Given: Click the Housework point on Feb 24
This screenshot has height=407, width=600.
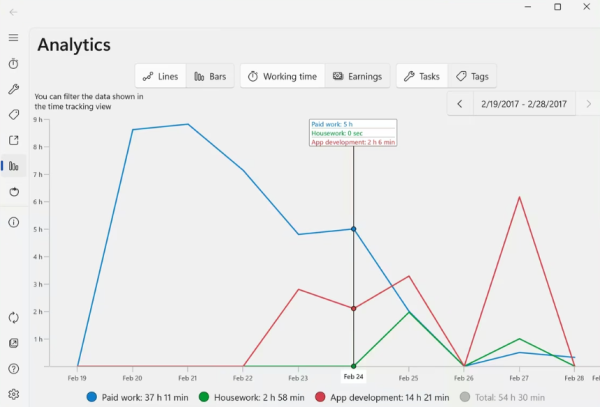Looking at the screenshot, I should [354, 366].
